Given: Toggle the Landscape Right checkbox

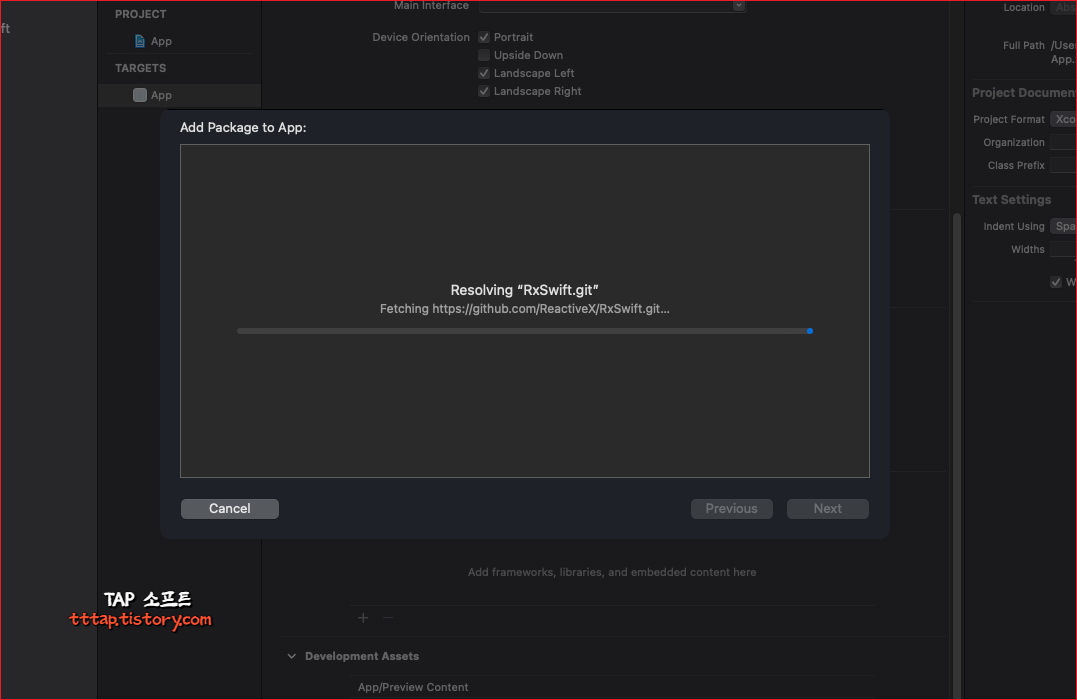Looking at the screenshot, I should click(x=484, y=91).
